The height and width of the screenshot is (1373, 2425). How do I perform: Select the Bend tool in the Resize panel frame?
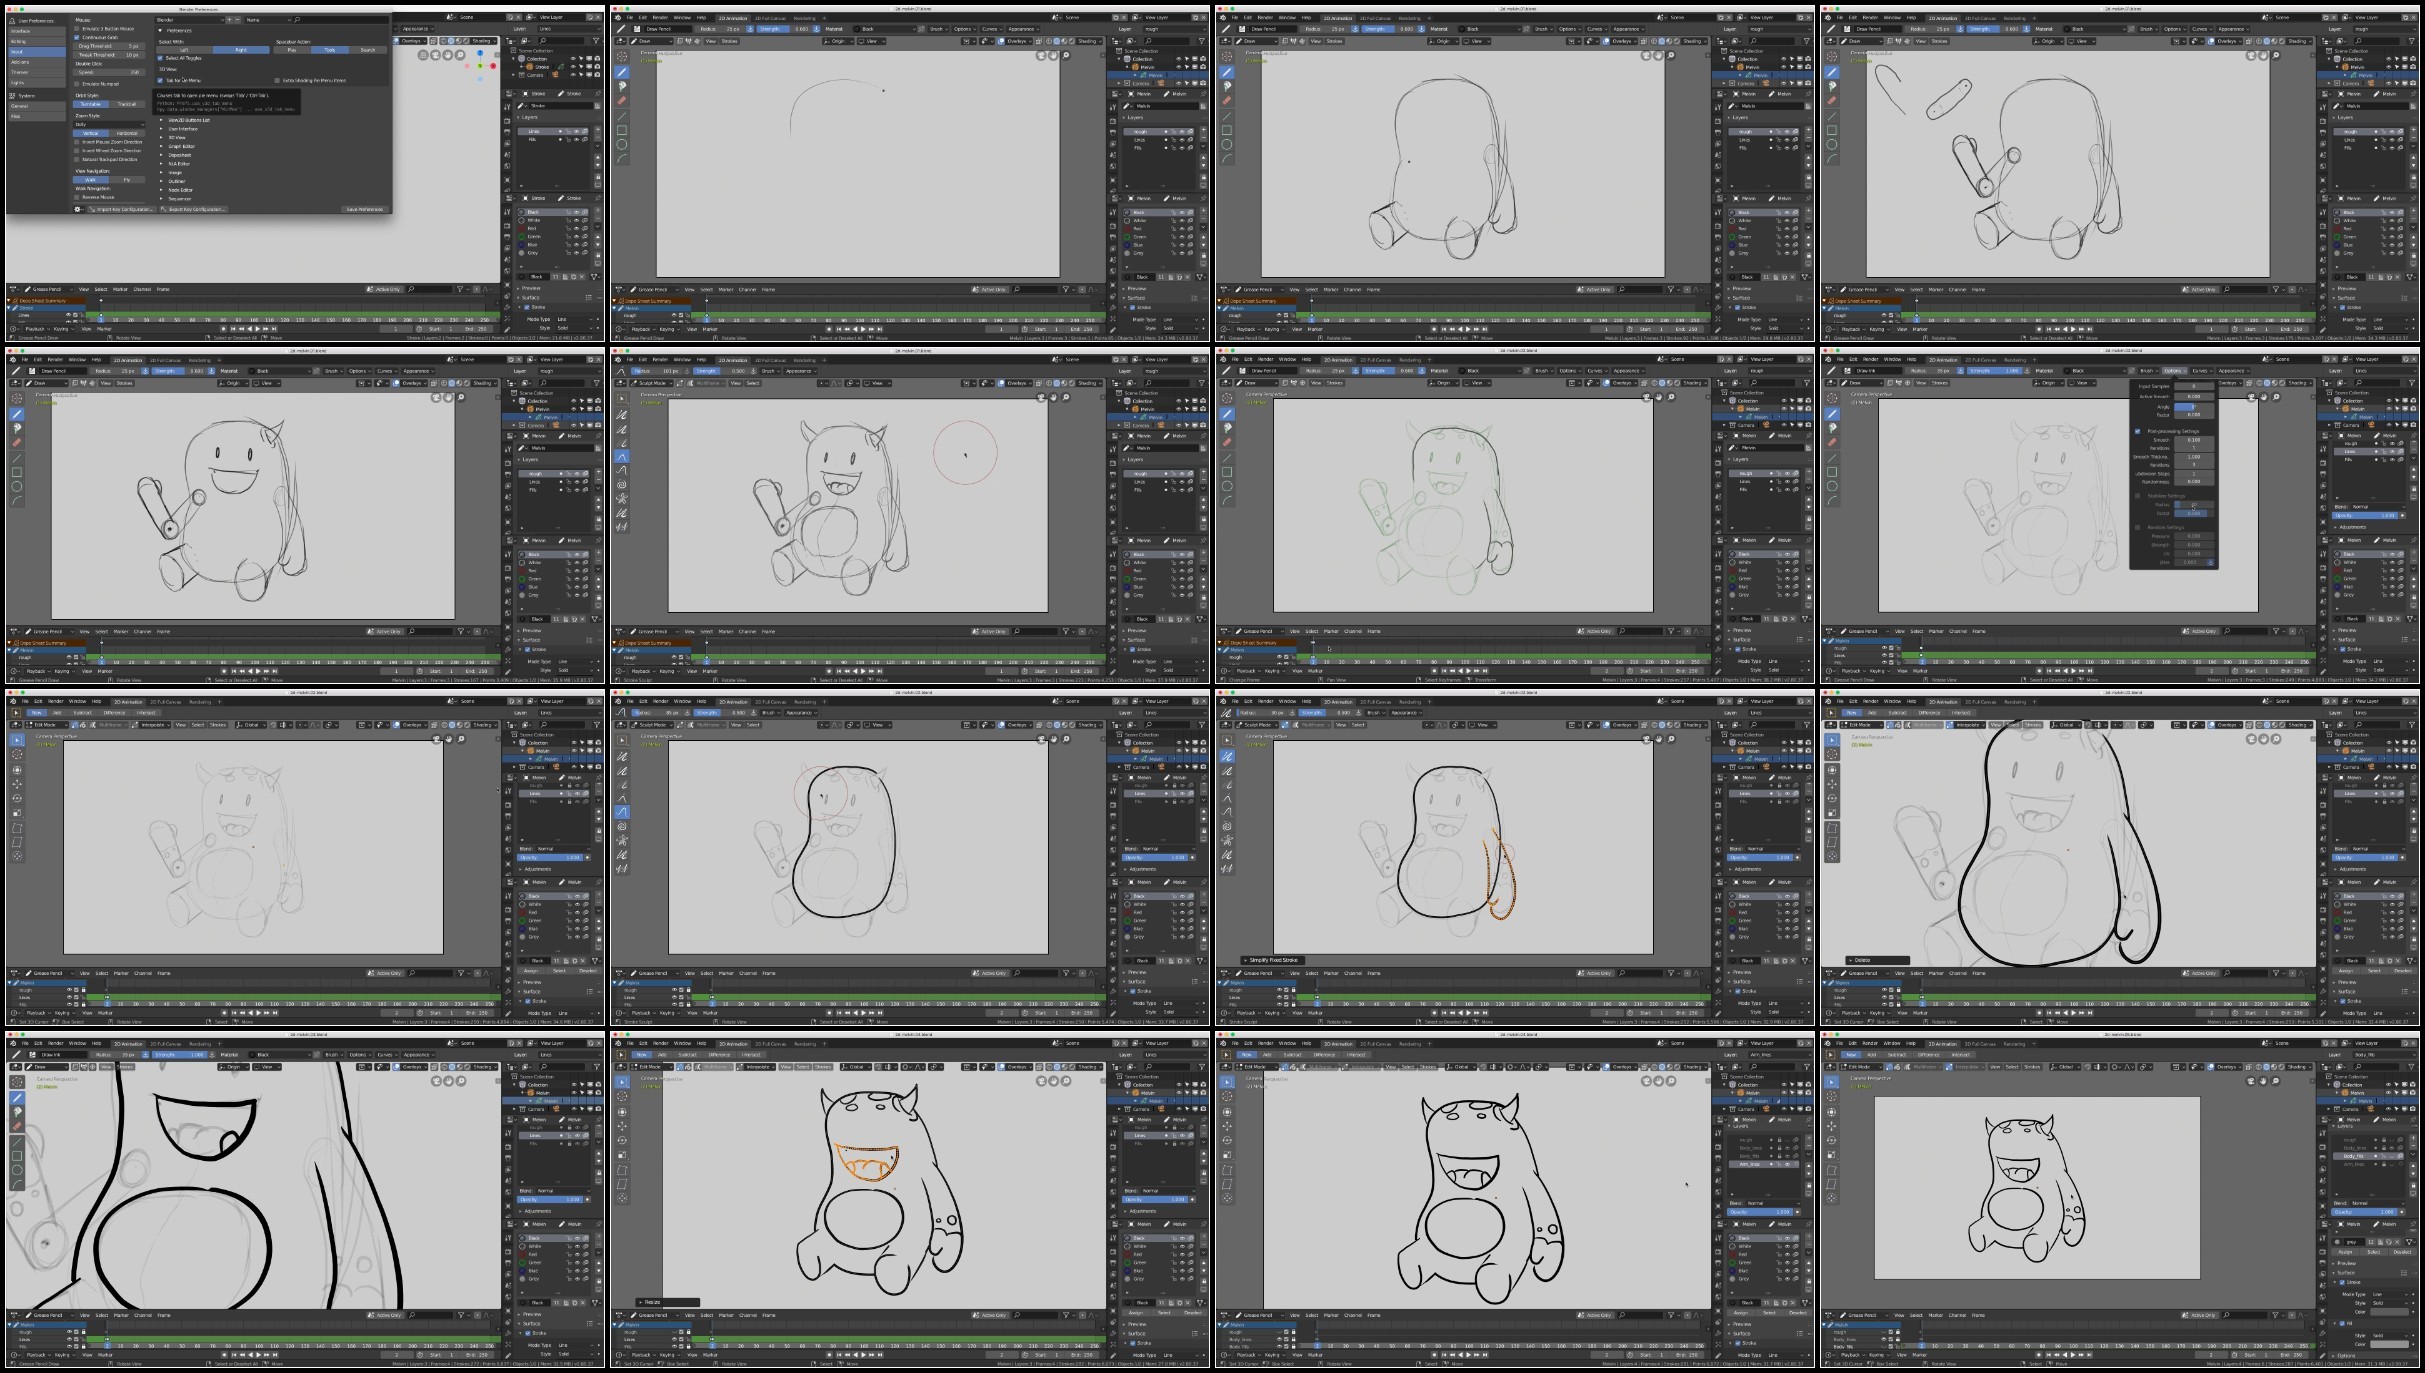click(622, 1170)
